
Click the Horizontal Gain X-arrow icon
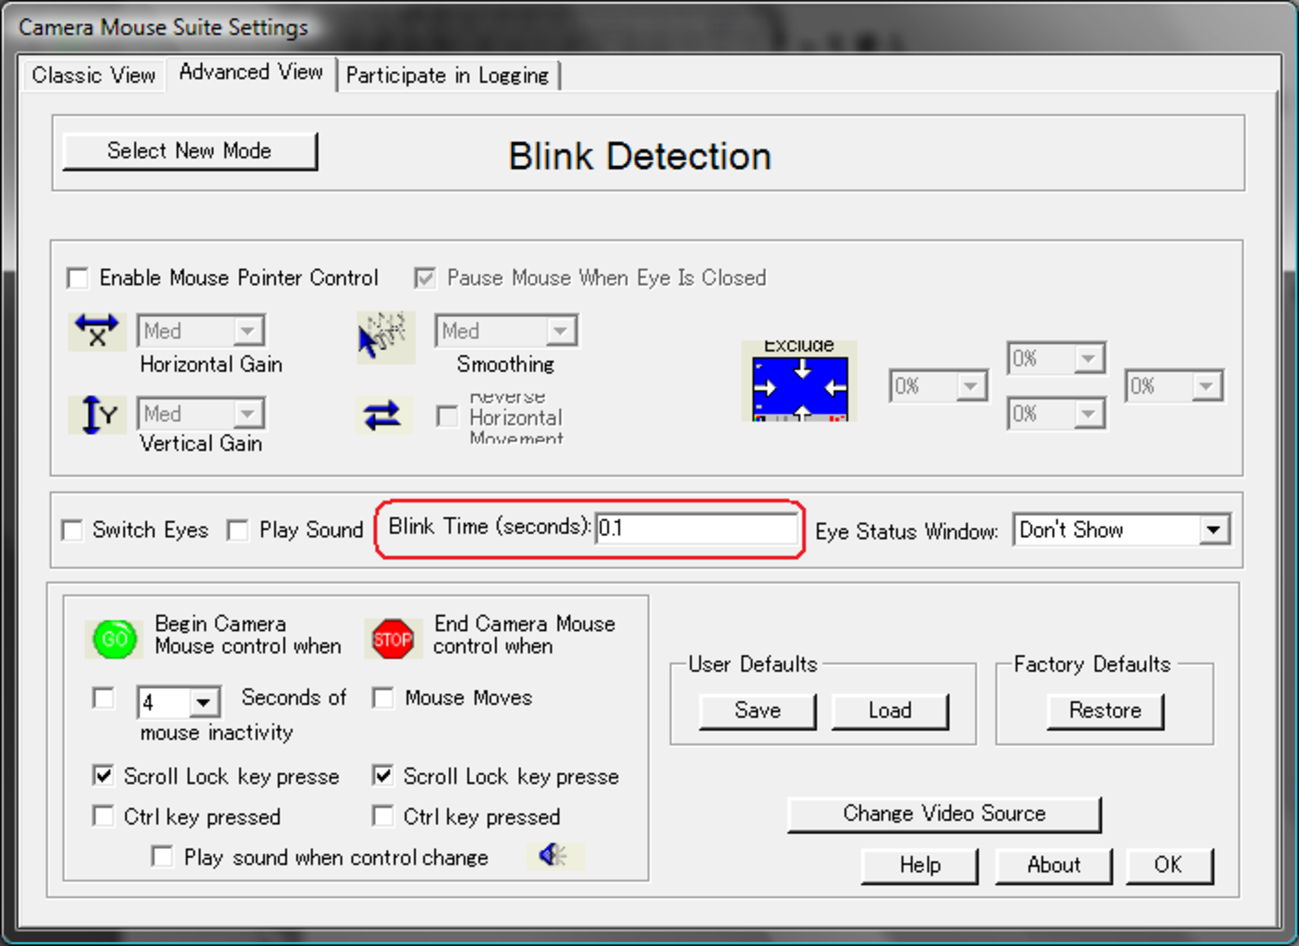pyautogui.click(x=97, y=331)
